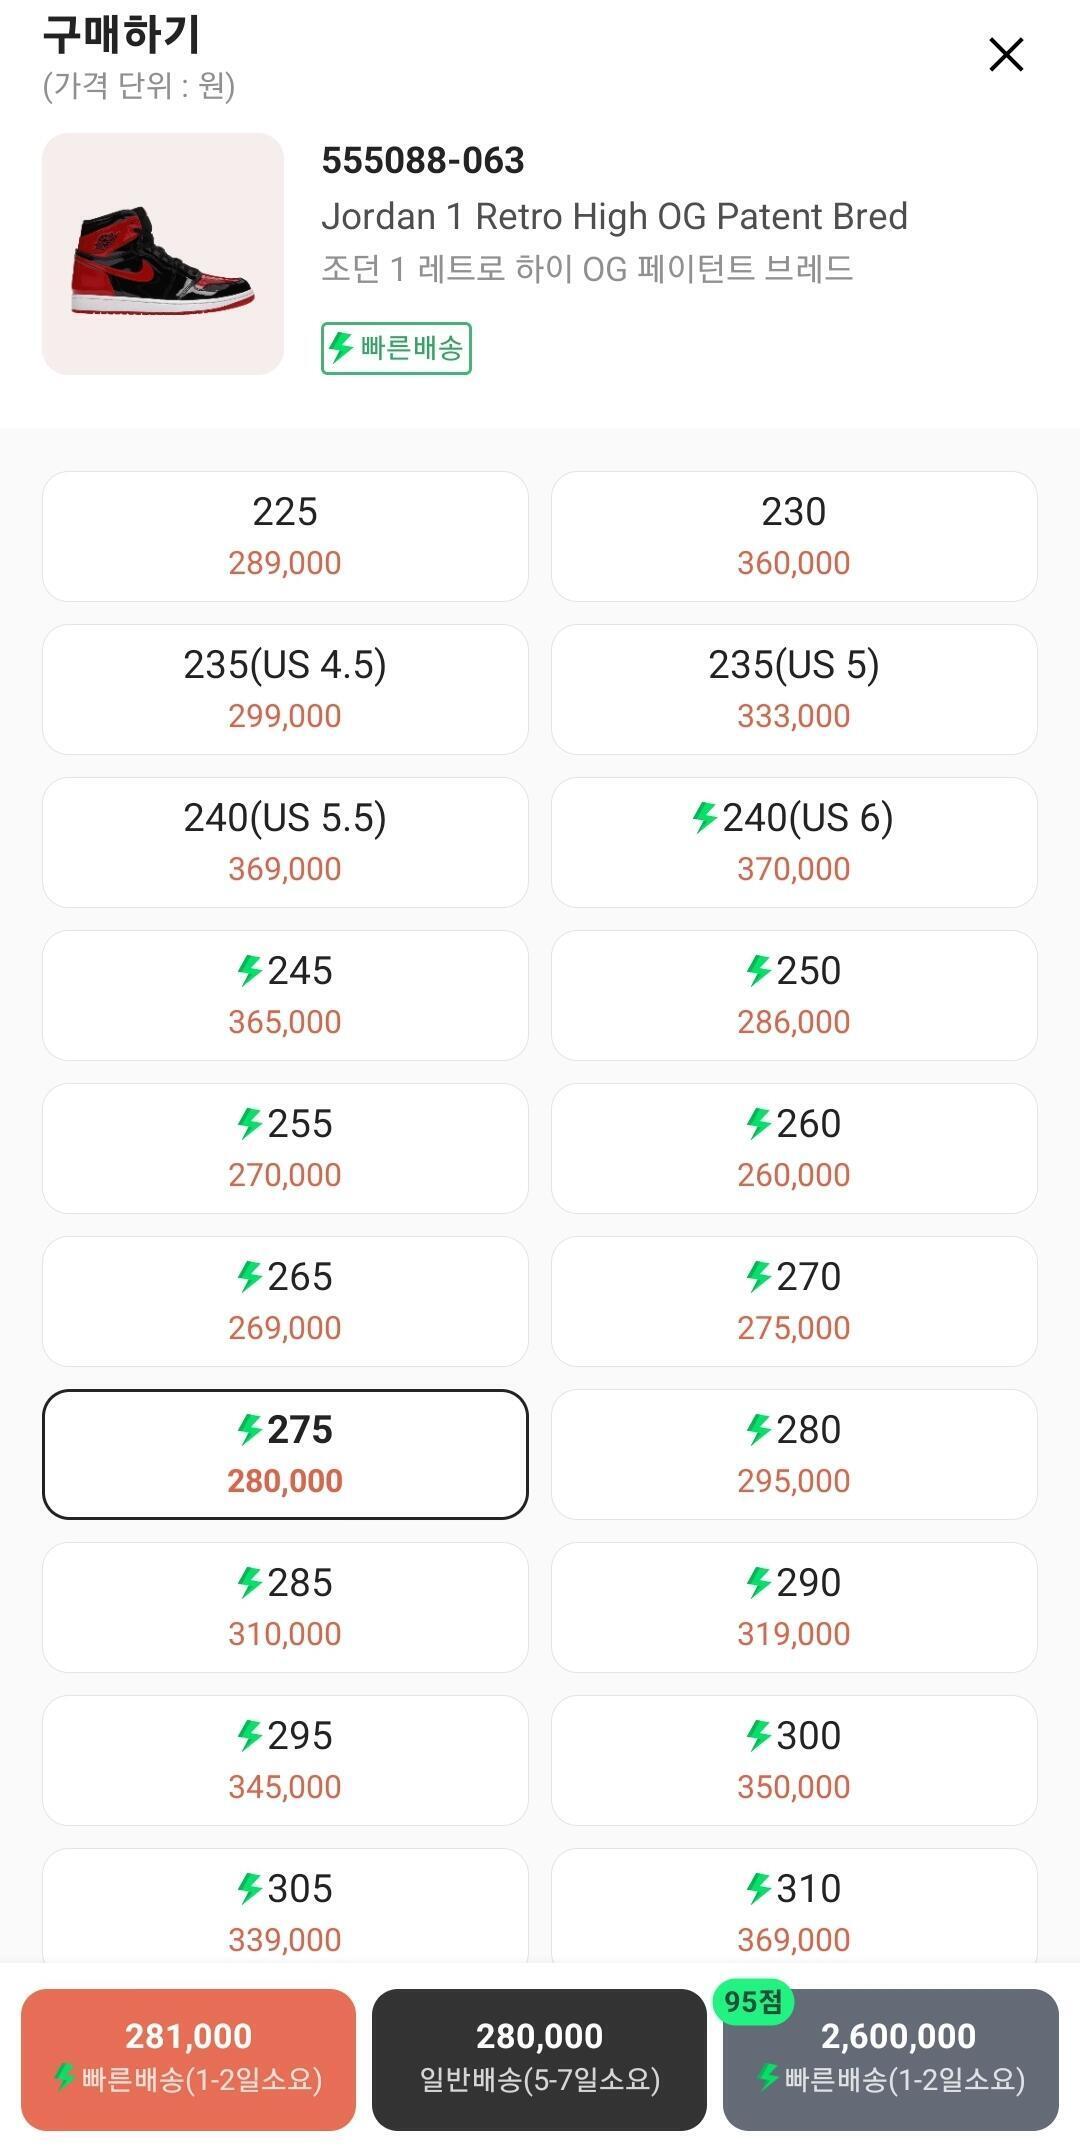Tap bolt icon on size 300 tile

(759, 1735)
